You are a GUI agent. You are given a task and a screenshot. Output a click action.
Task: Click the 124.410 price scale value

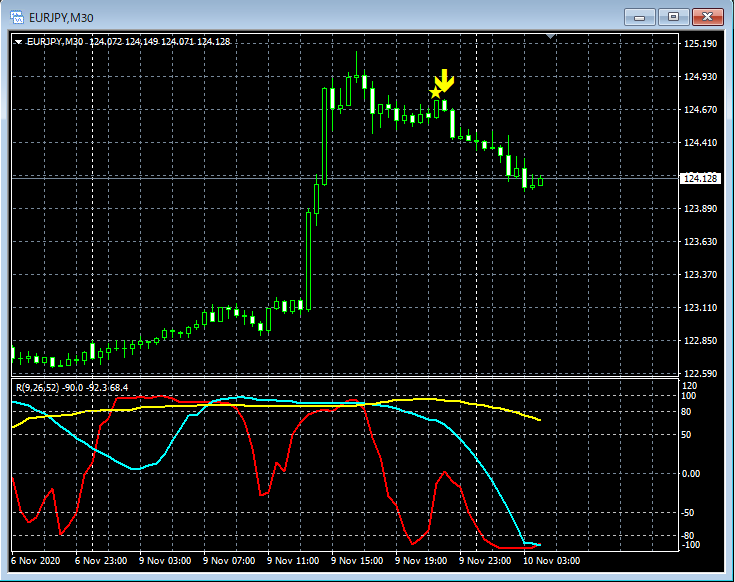[700, 142]
